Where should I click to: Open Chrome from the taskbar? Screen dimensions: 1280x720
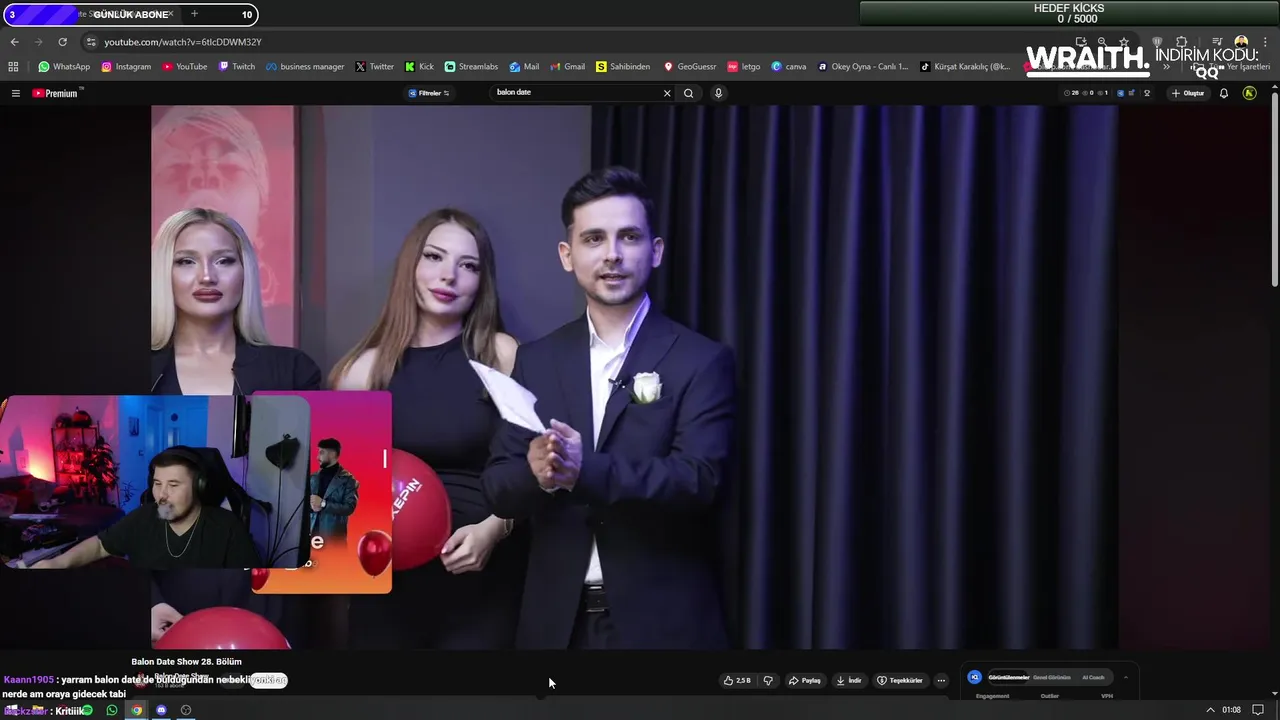pyautogui.click(x=137, y=710)
